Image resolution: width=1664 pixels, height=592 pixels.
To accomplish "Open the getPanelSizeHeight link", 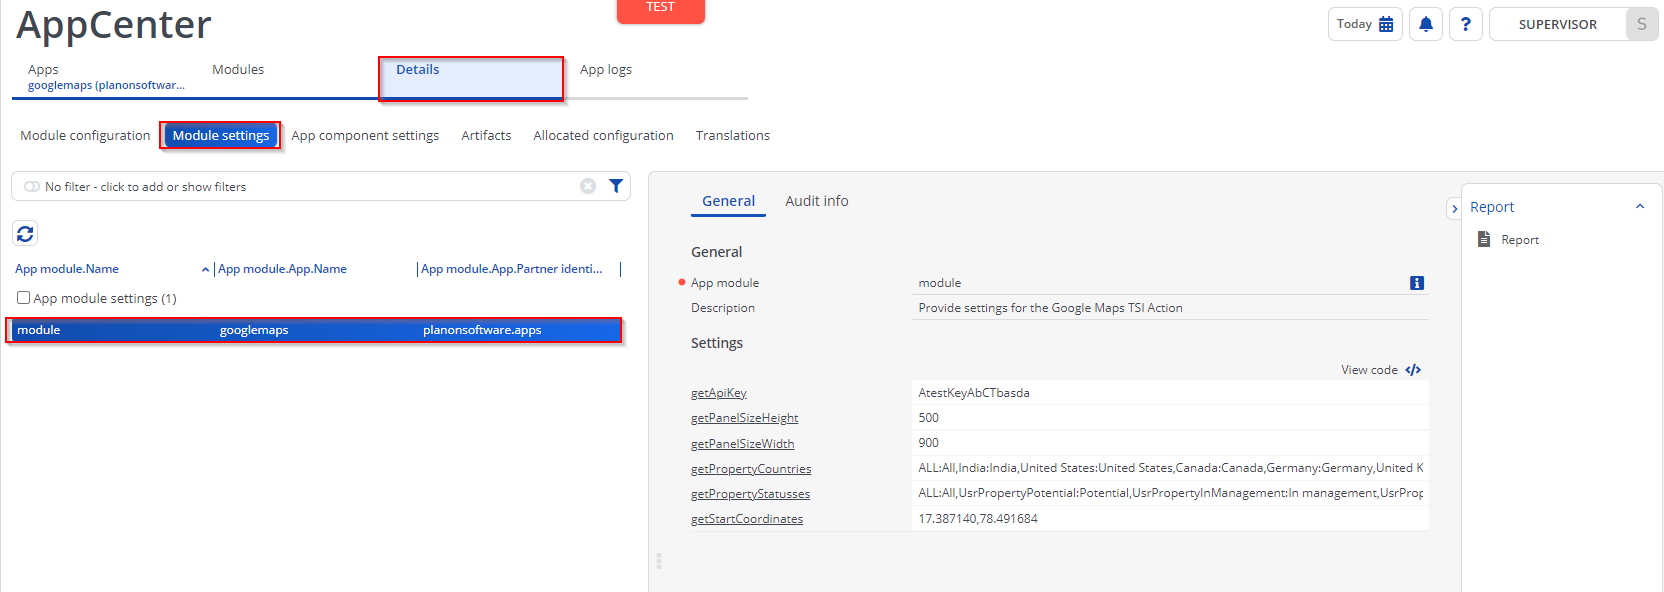I will click(x=744, y=418).
